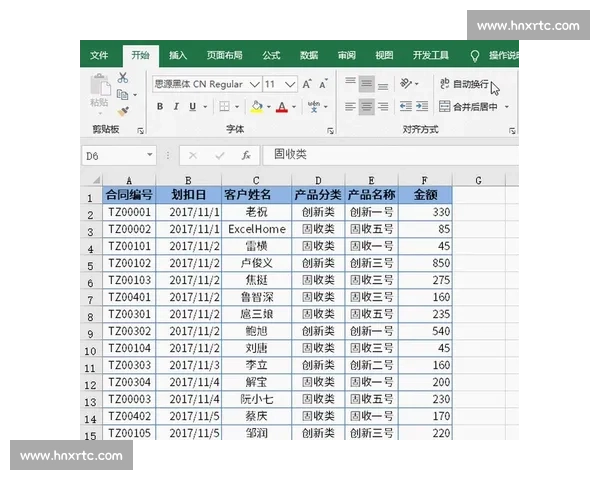The height and width of the screenshot is (480, 600).
Task: Click the Font Color A icon
Action: pos(282,107)
